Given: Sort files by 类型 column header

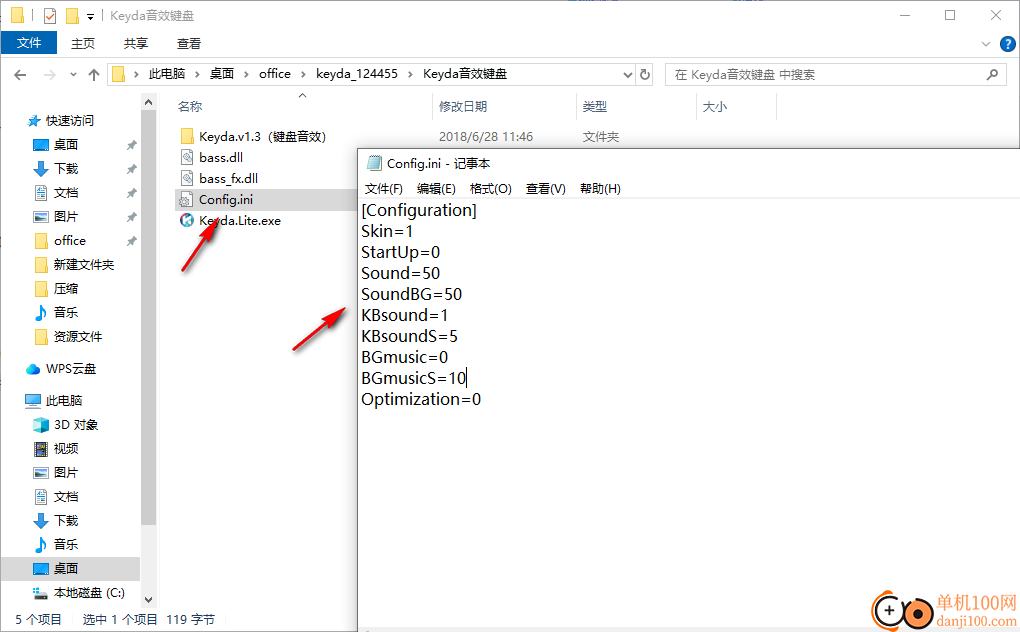Looking at the screenshot, I should click(595, 107).
